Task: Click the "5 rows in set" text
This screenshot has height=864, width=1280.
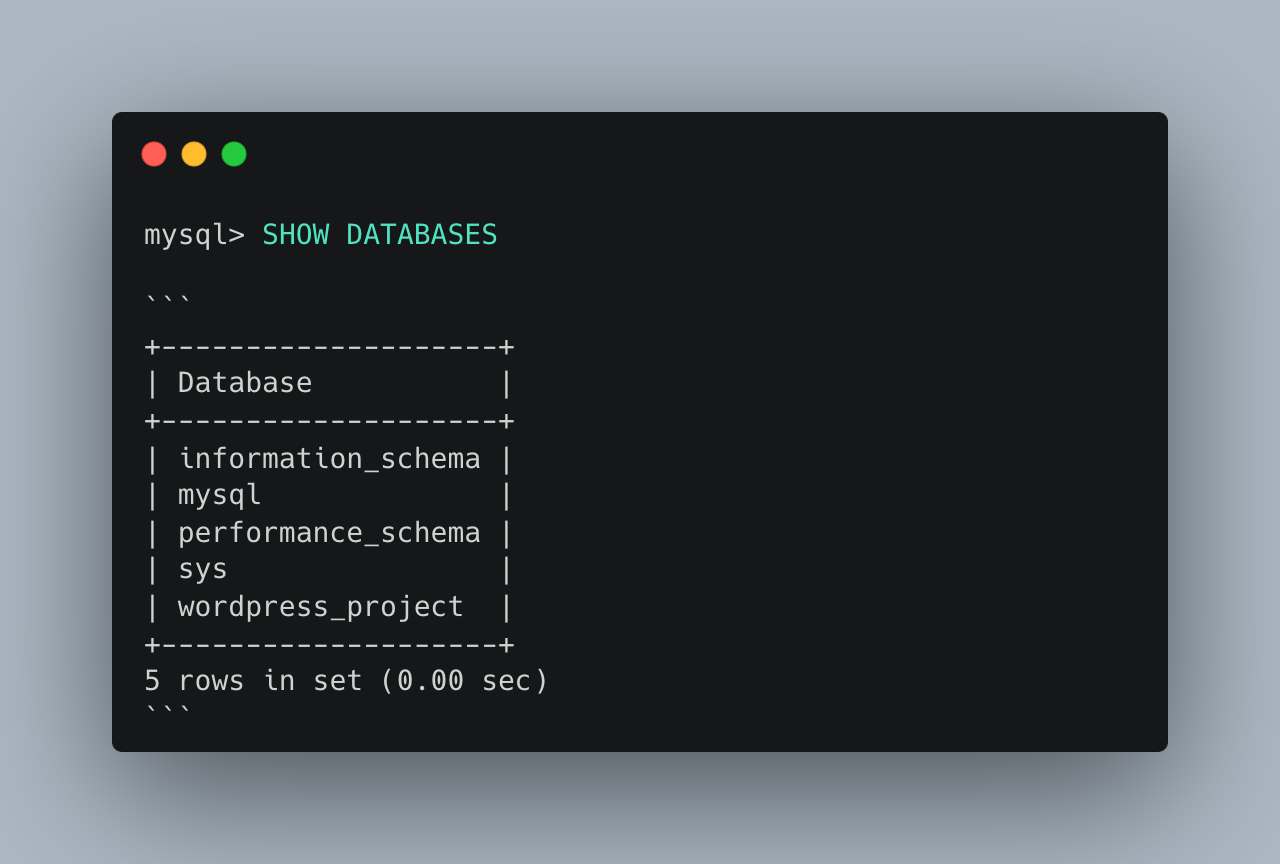Action: tap(253, 681)
